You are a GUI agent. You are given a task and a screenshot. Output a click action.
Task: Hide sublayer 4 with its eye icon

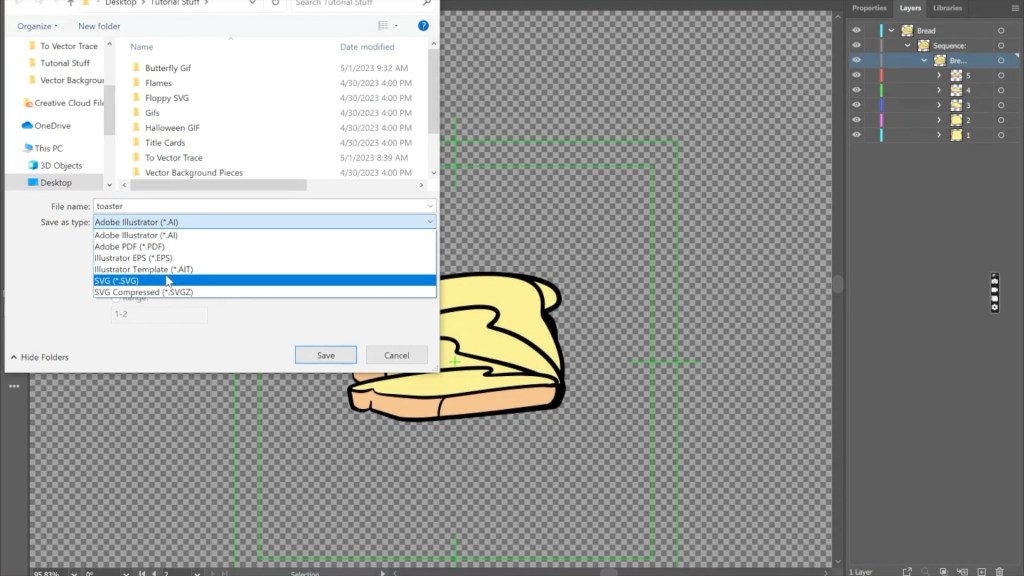(x=856, y=90)
